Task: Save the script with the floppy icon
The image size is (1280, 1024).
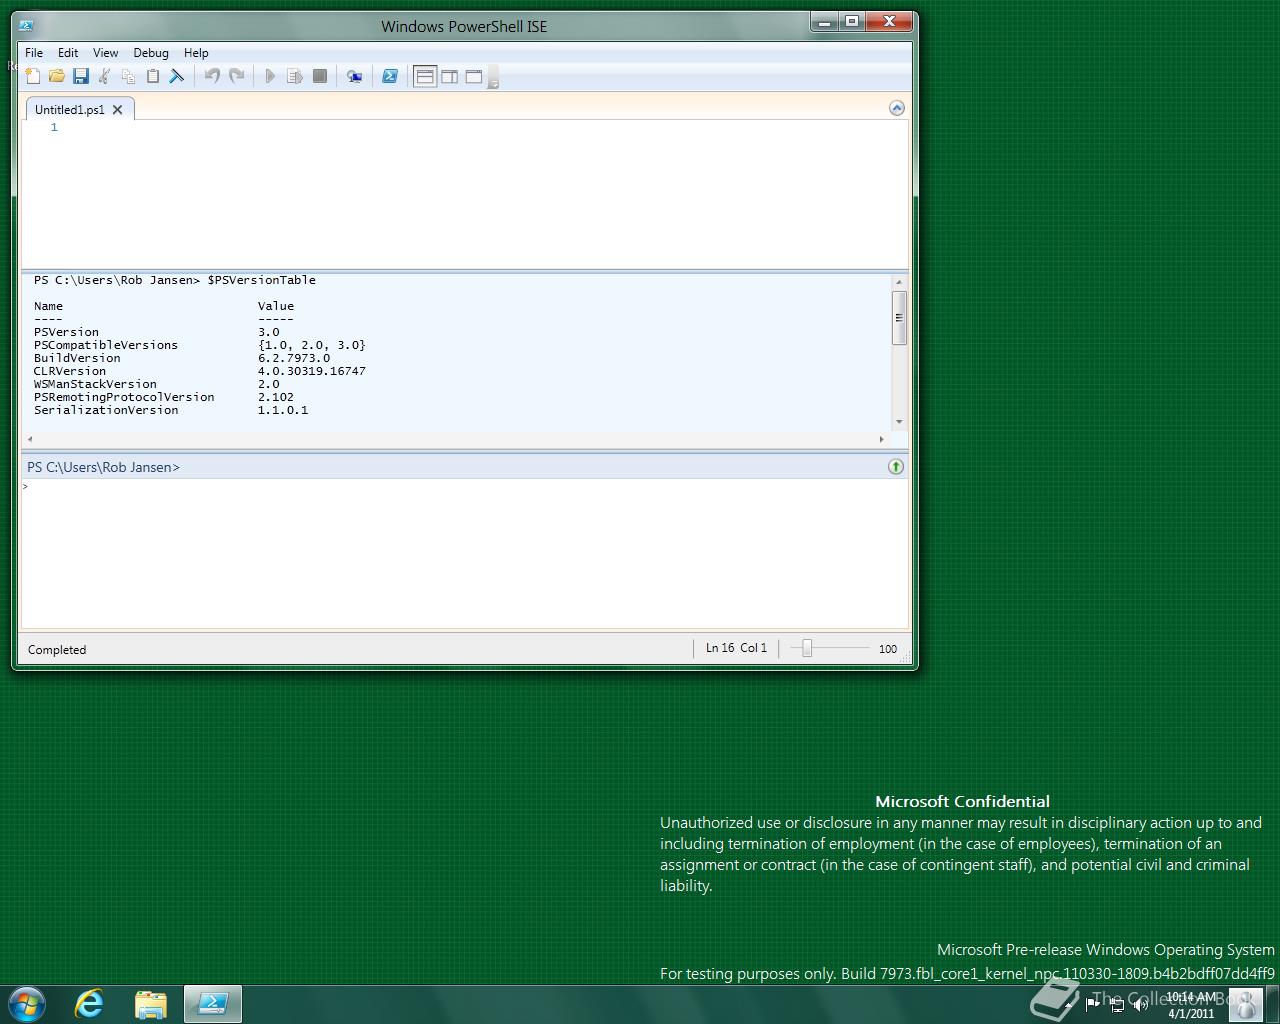Action: [81, 76]
